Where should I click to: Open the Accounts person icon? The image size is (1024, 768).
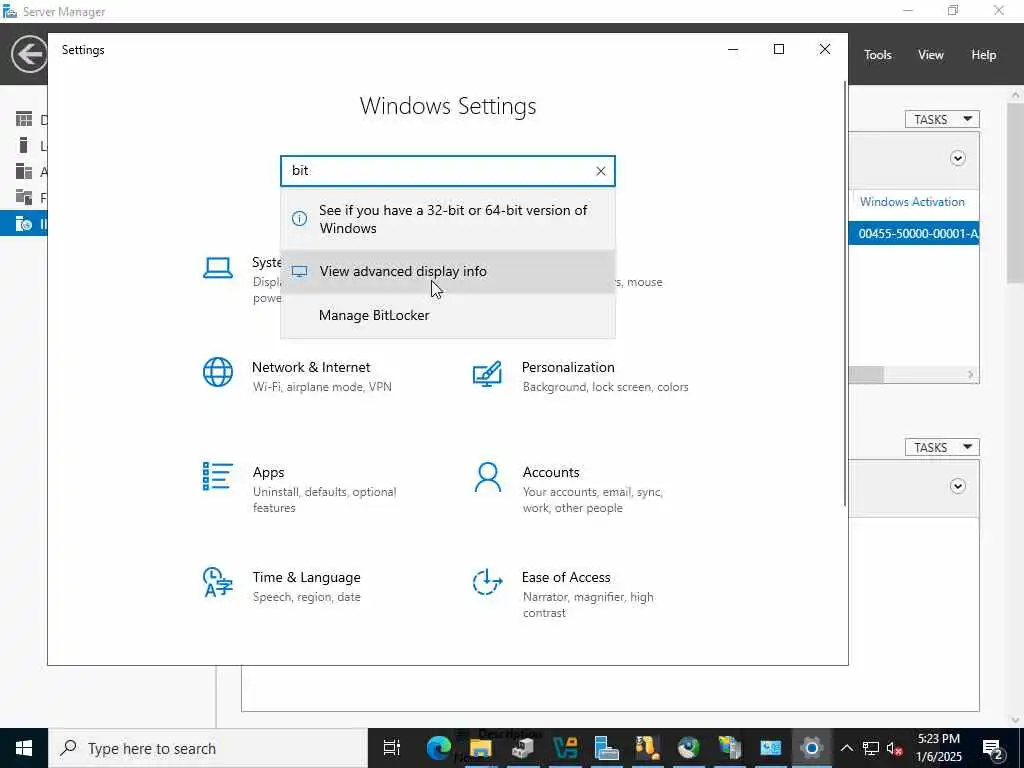[487, 477]
